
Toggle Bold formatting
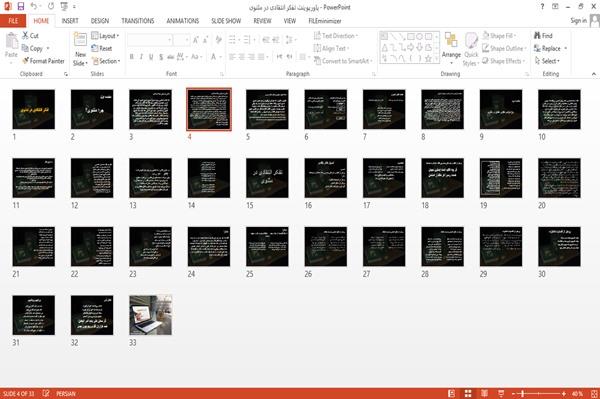click(x=131, y=57)
